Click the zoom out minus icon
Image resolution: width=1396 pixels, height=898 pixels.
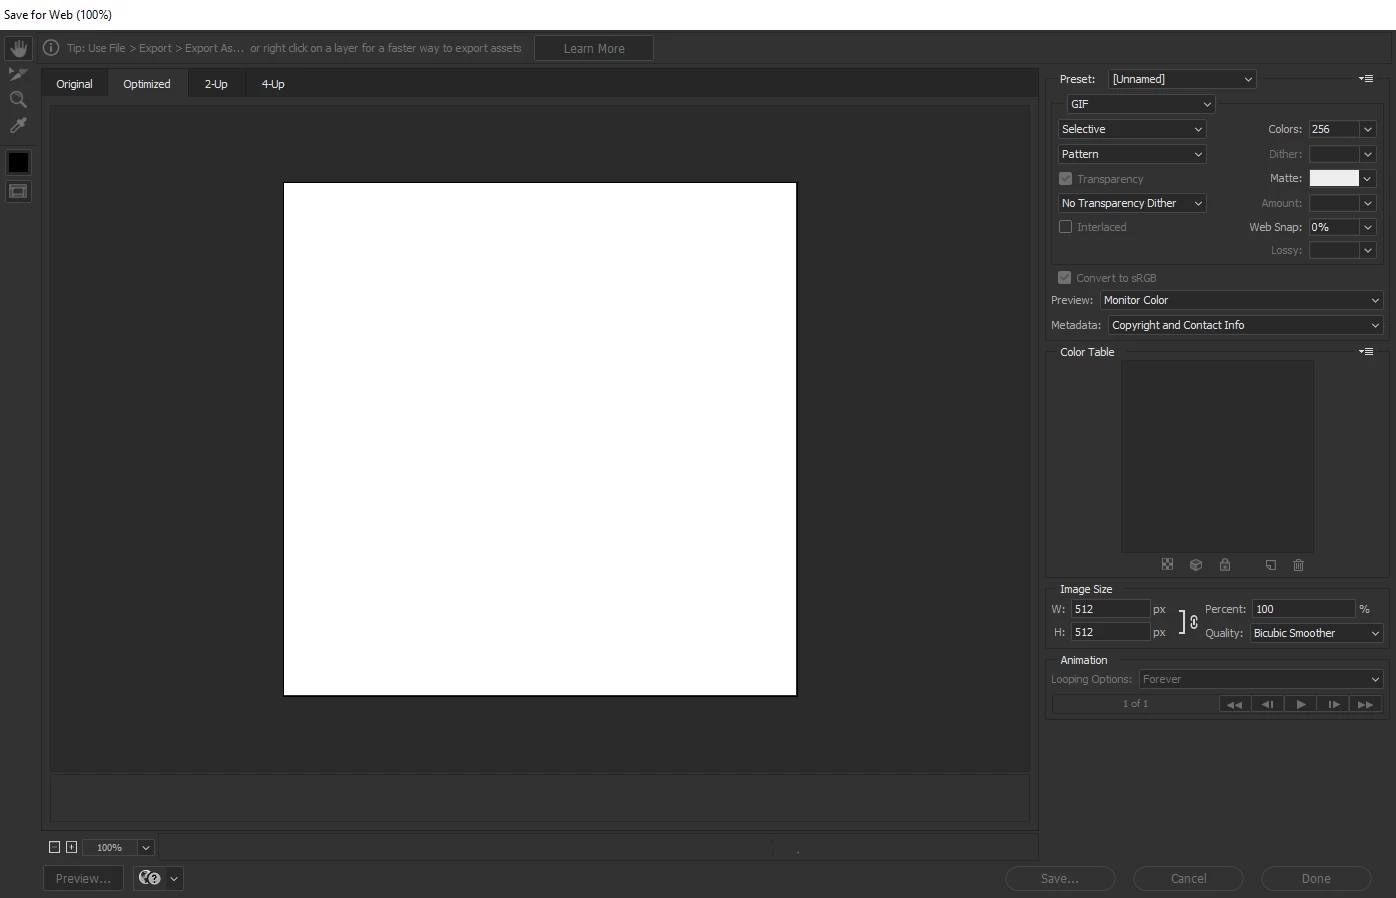[54, 847]
